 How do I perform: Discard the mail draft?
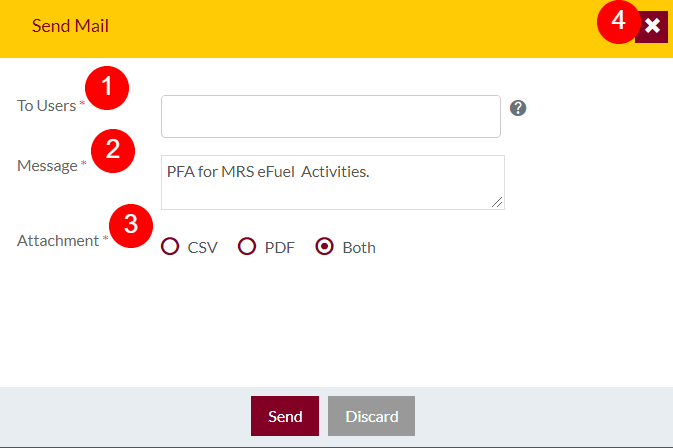[372, 416]
